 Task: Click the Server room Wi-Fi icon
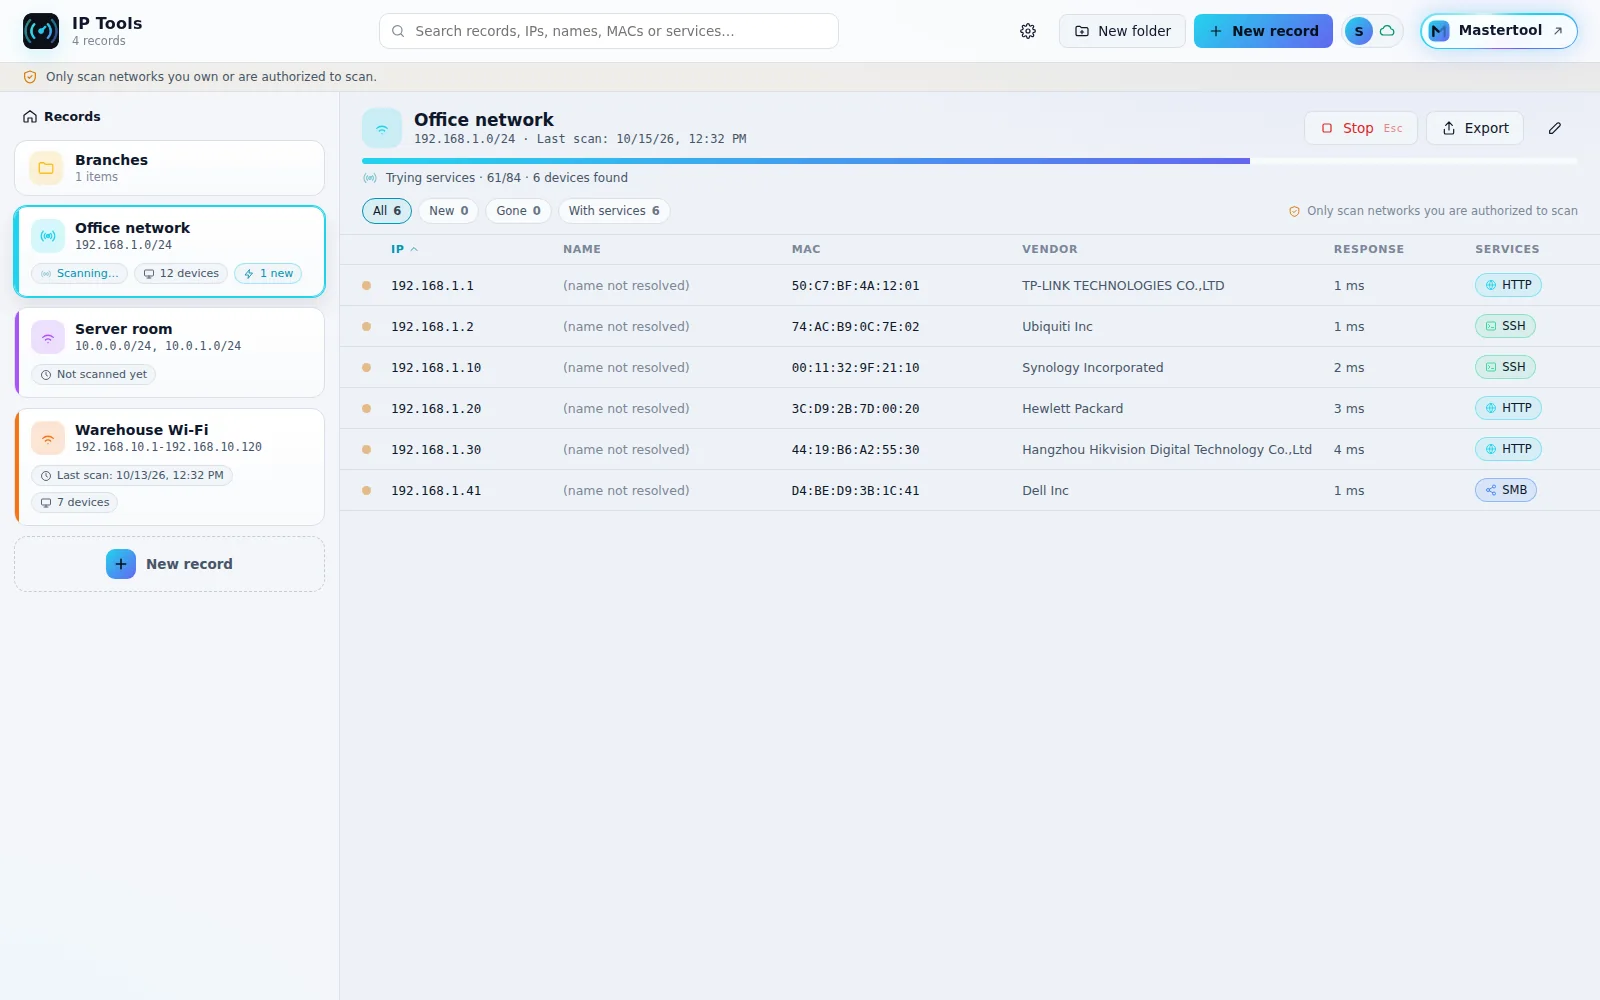tap(48, 337)
